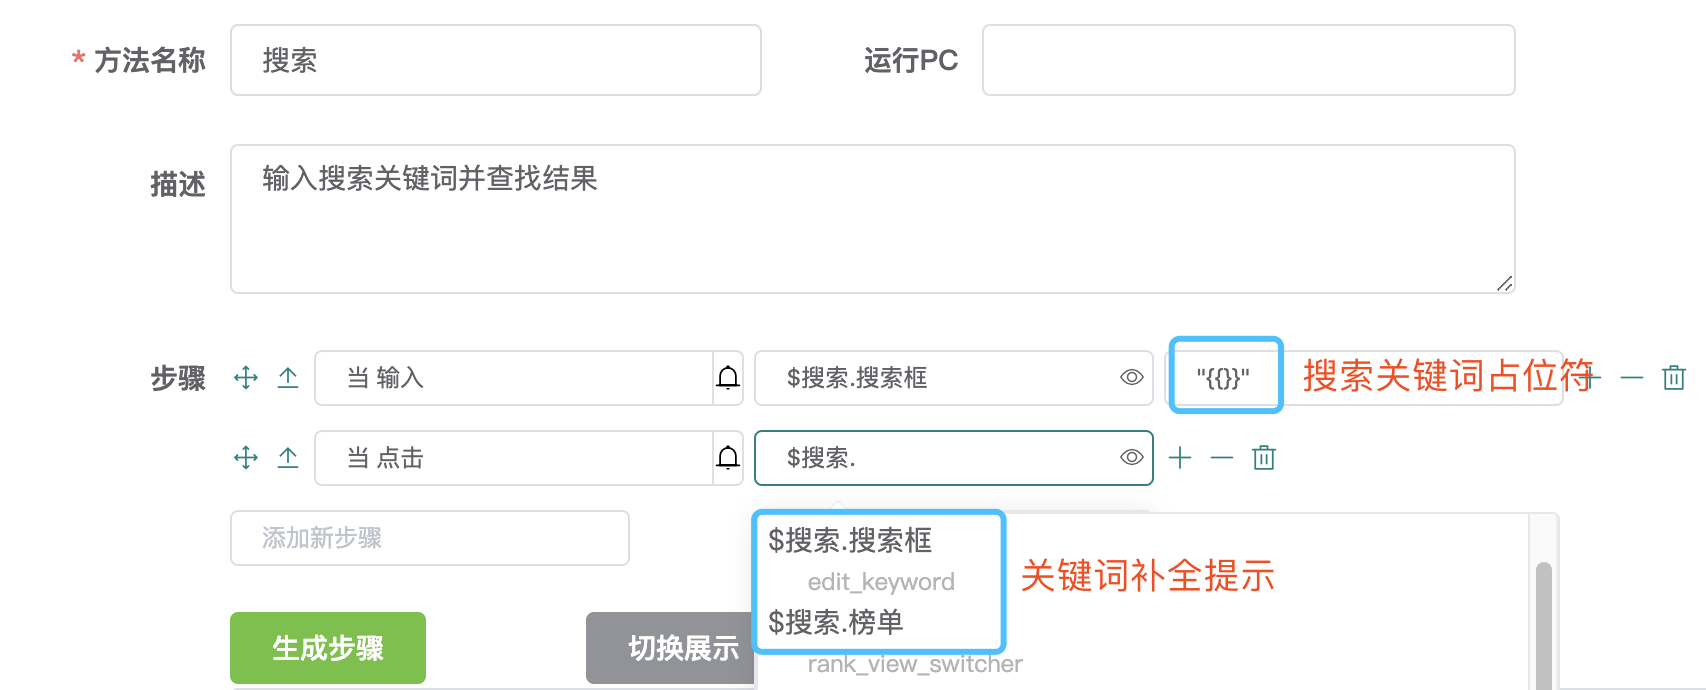Screen dimensions: 1706x690
Task: Click the minus icon on the 当 输入 row
Action: tap(1630, 378)
